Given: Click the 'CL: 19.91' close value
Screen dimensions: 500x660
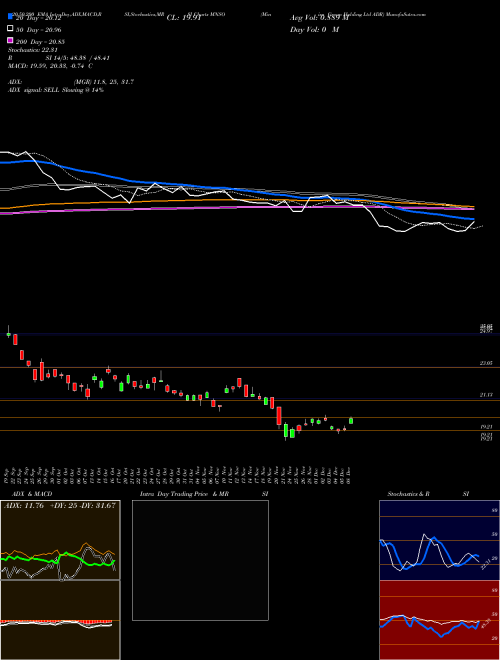Looking at the screenshot, I should pos(183,17).
